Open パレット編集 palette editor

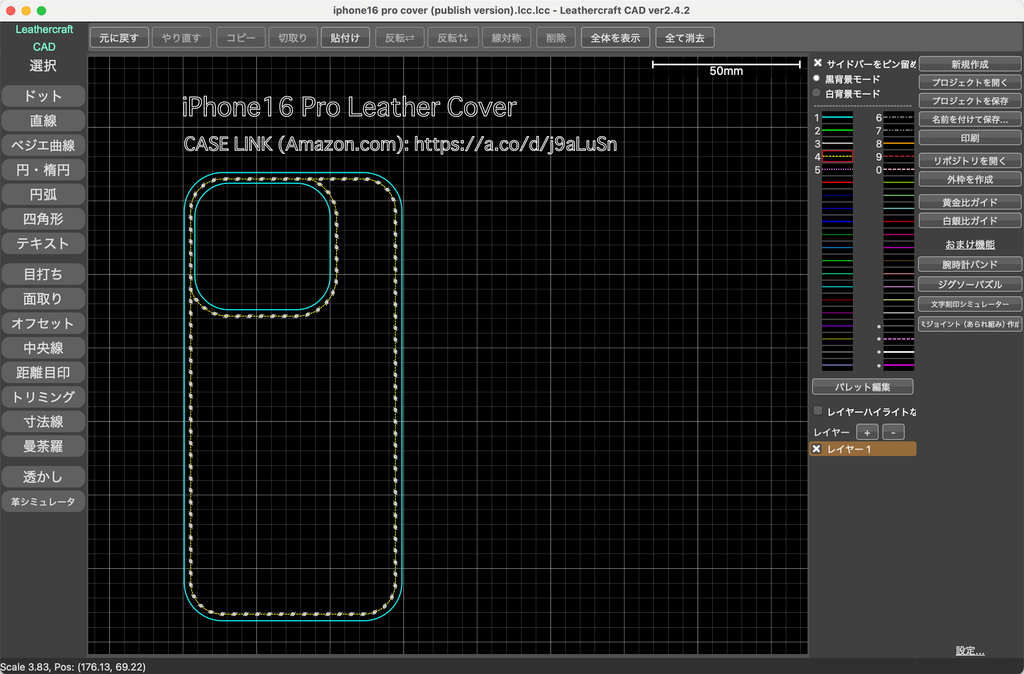pos(863,387)
